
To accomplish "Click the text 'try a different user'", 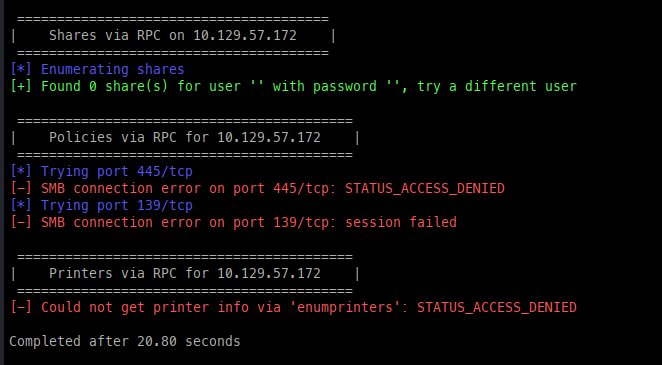I will click(x=497, y=86).
